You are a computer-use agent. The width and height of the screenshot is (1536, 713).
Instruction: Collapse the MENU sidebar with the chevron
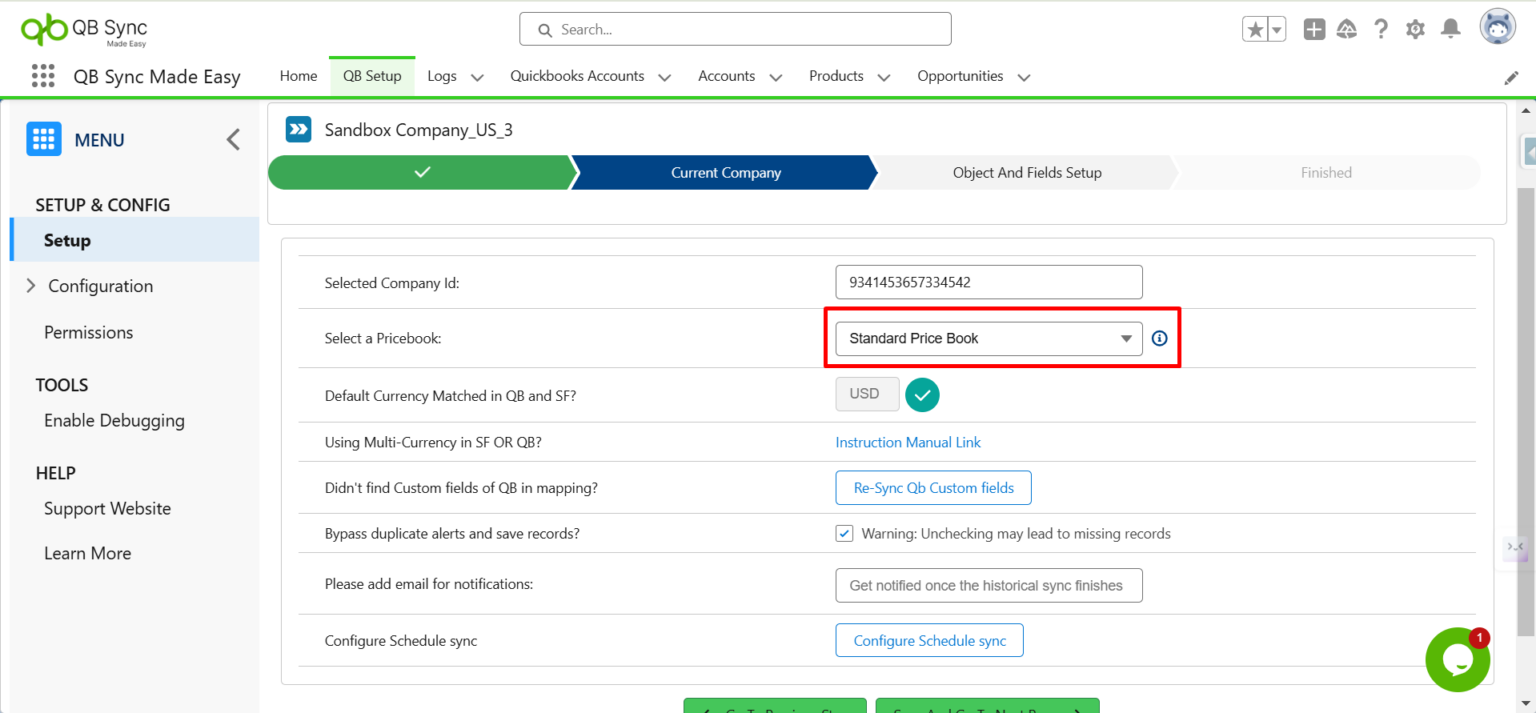[x=233, y=140]
